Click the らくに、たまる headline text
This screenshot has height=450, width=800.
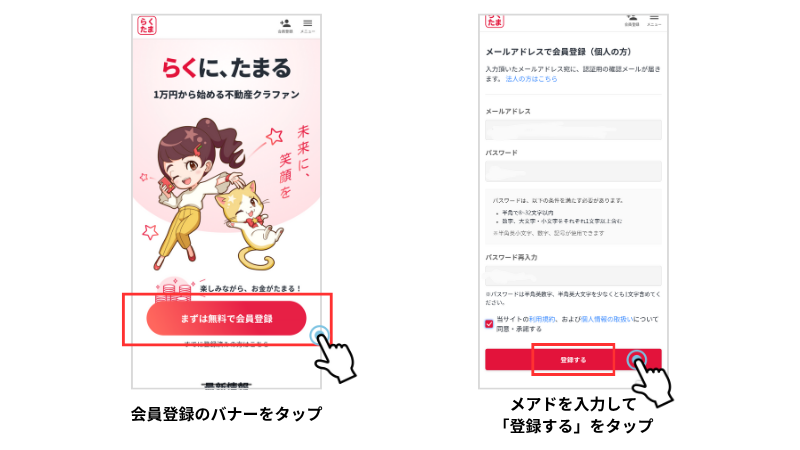coord(227,68)
